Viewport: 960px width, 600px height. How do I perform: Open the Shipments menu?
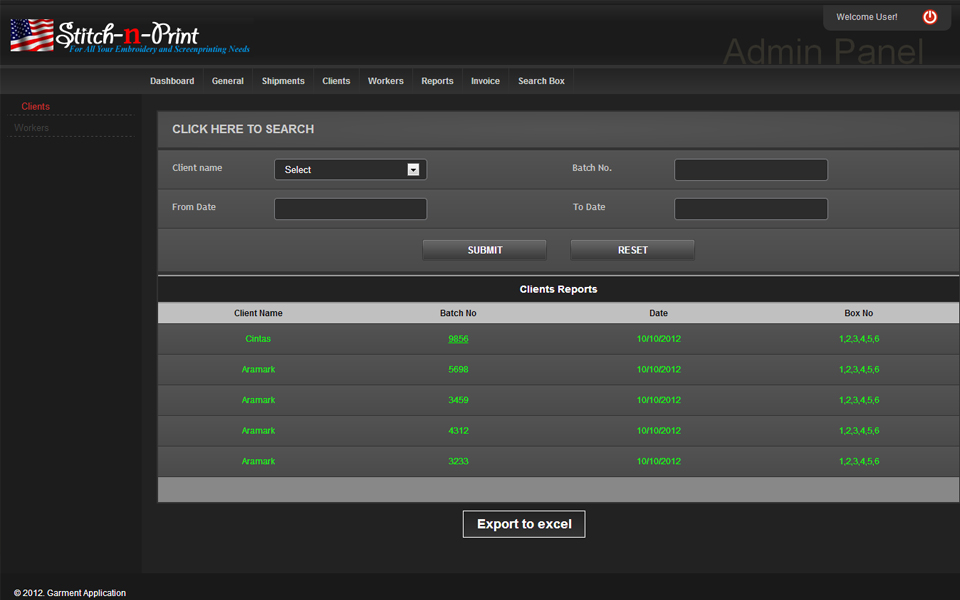(283, 81)
